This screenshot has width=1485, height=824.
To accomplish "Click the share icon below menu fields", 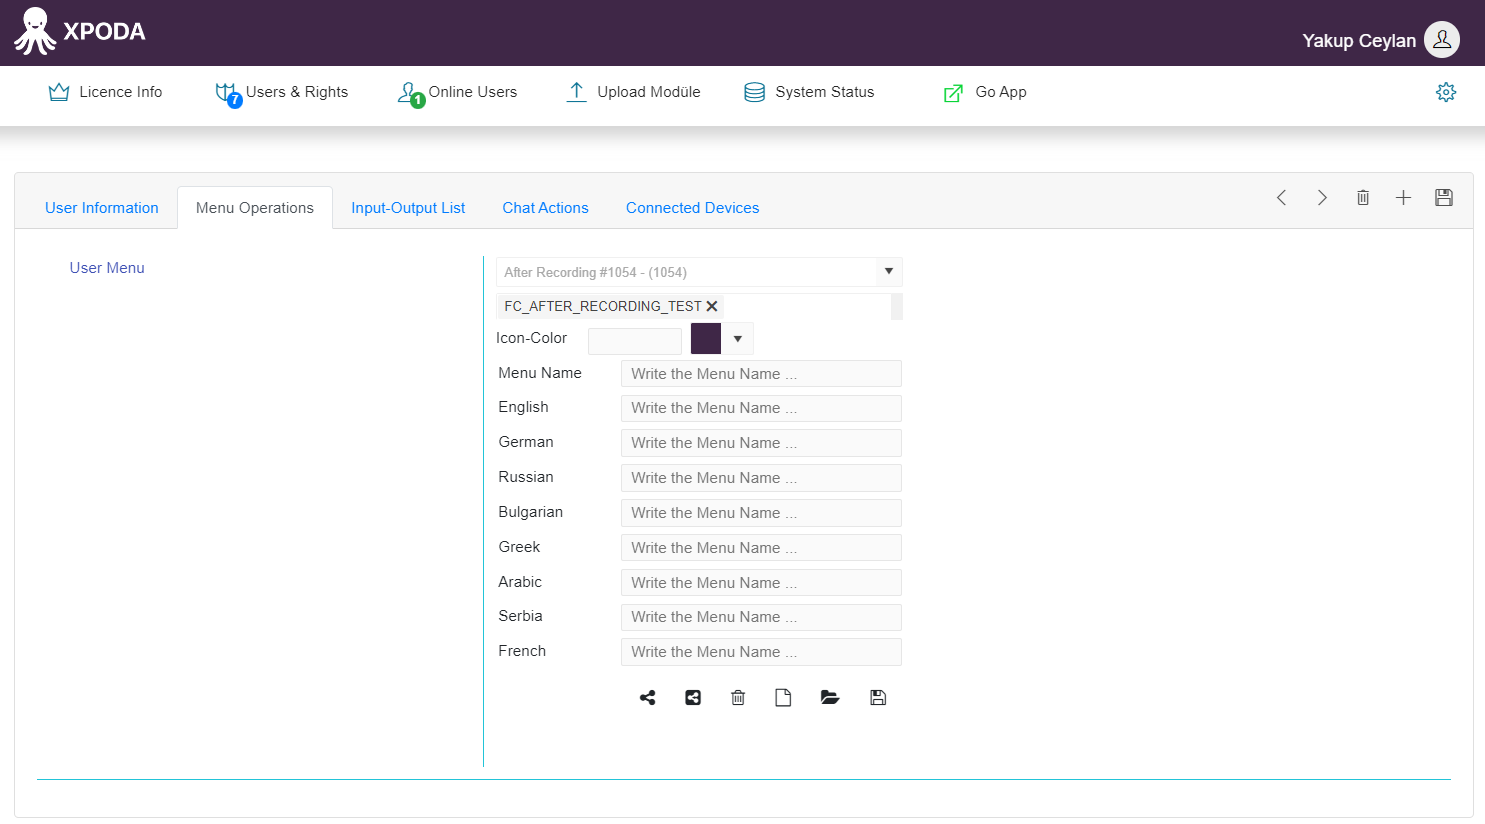I will (x=648, y=698).
